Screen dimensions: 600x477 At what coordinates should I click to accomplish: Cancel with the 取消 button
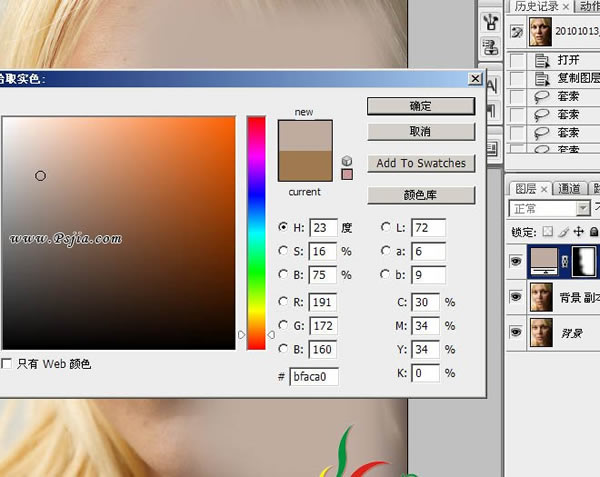421,132
